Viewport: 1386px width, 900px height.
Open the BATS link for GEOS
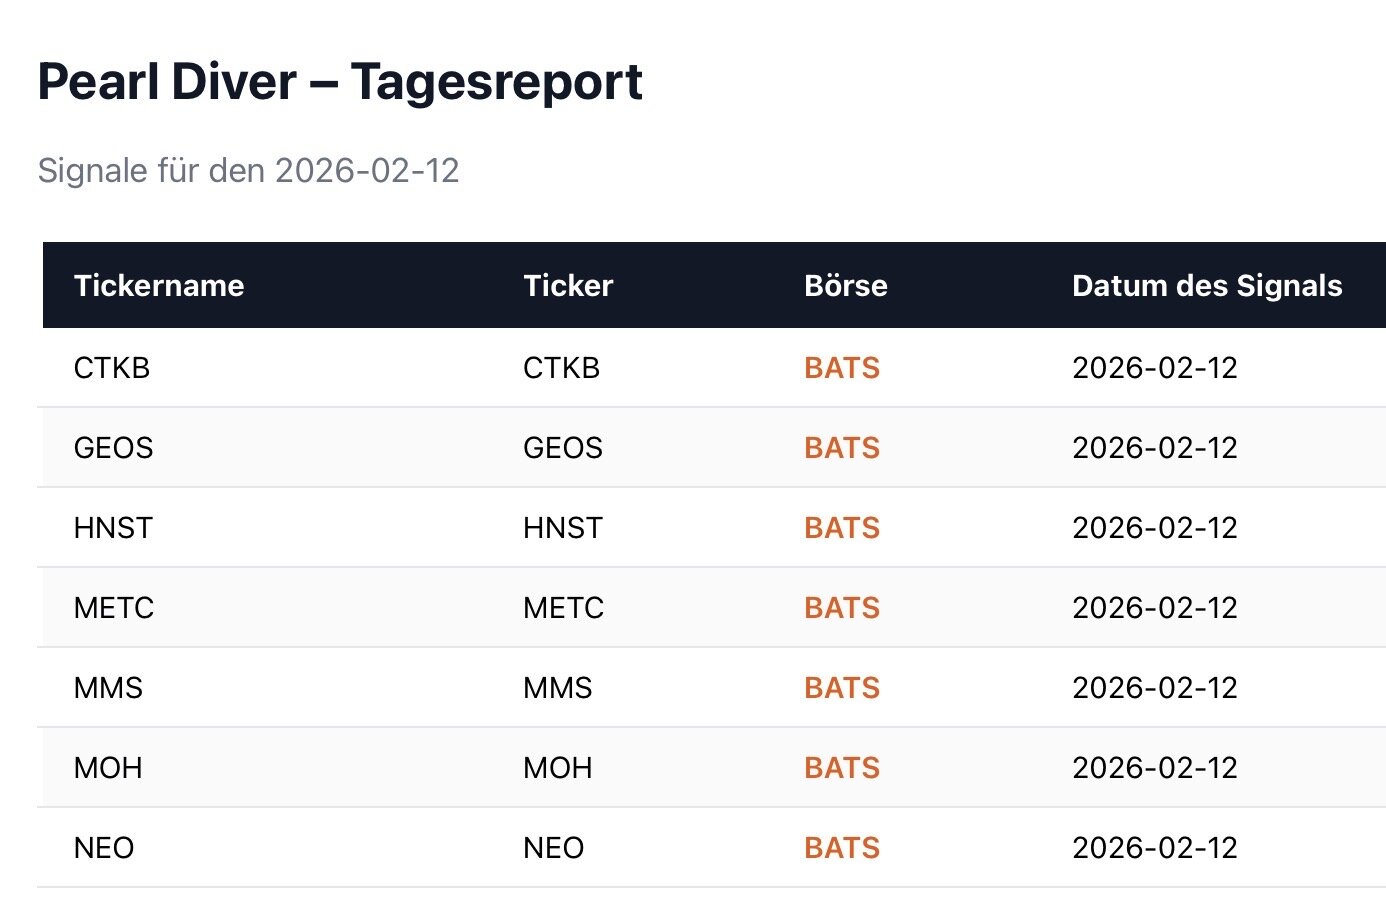click(x=841, y=448)
